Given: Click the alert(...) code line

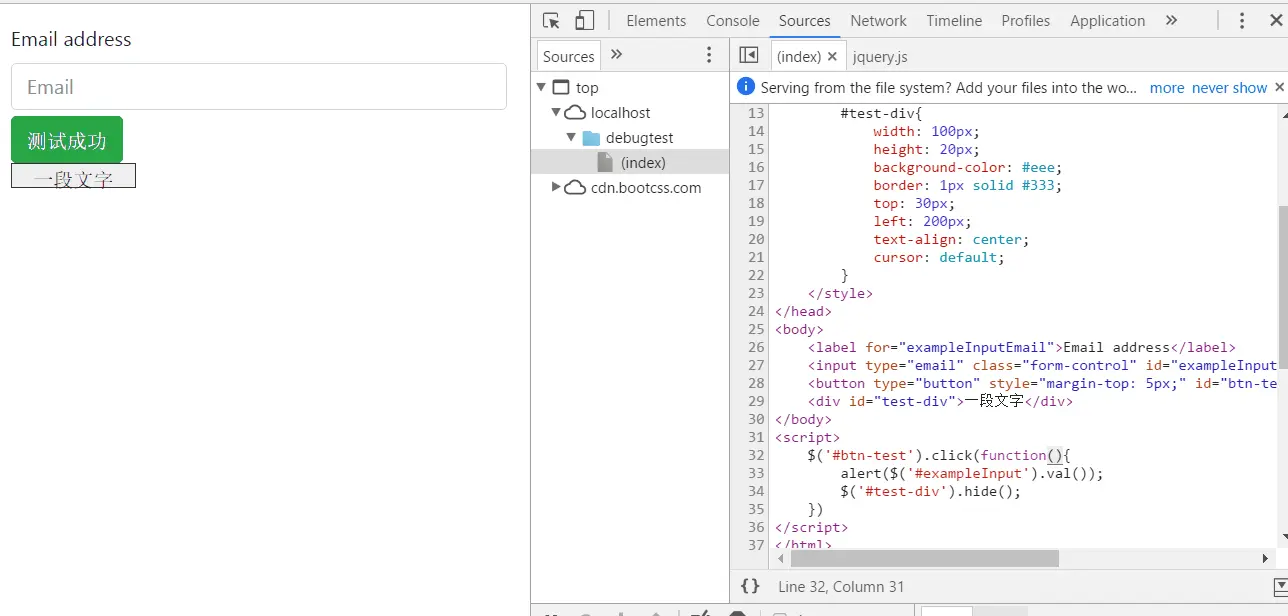Looking at the screenshot, I should (x=972, y=473).
